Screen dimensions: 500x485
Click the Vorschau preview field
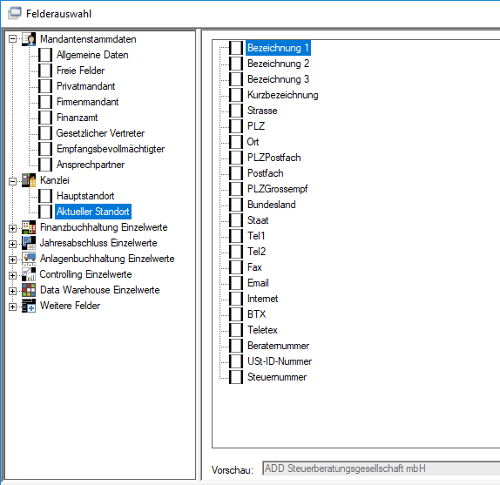pos(381,469)
